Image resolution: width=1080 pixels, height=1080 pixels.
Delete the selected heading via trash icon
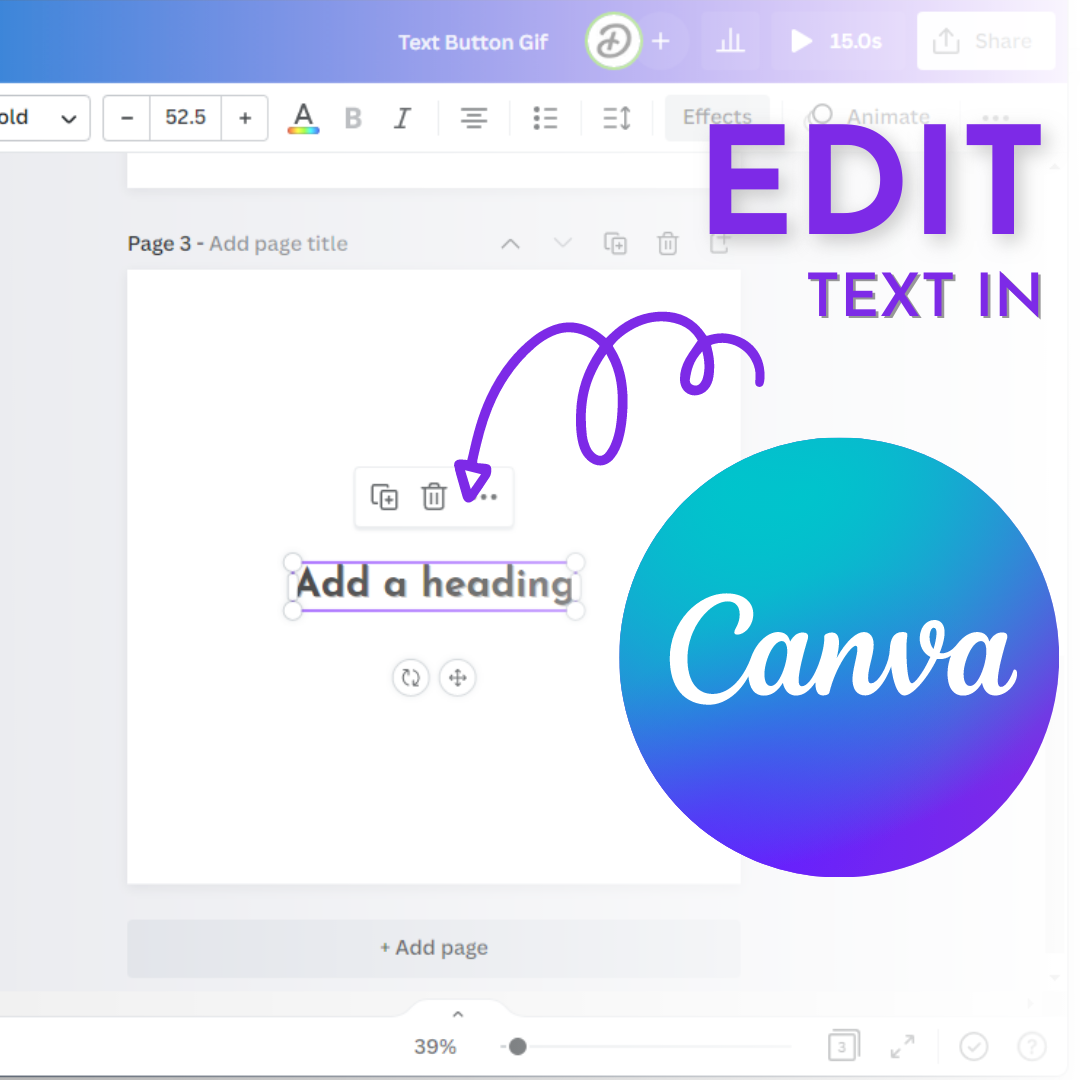coord(433,497)
